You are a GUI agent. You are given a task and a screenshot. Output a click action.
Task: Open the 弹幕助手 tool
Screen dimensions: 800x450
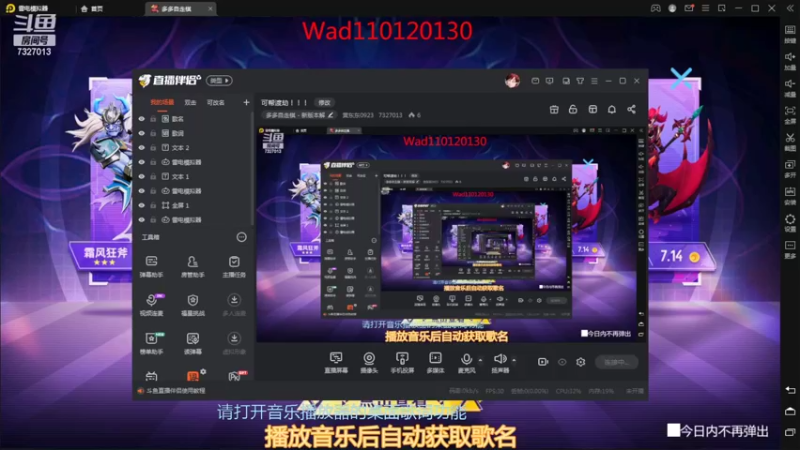click(152, 266)
